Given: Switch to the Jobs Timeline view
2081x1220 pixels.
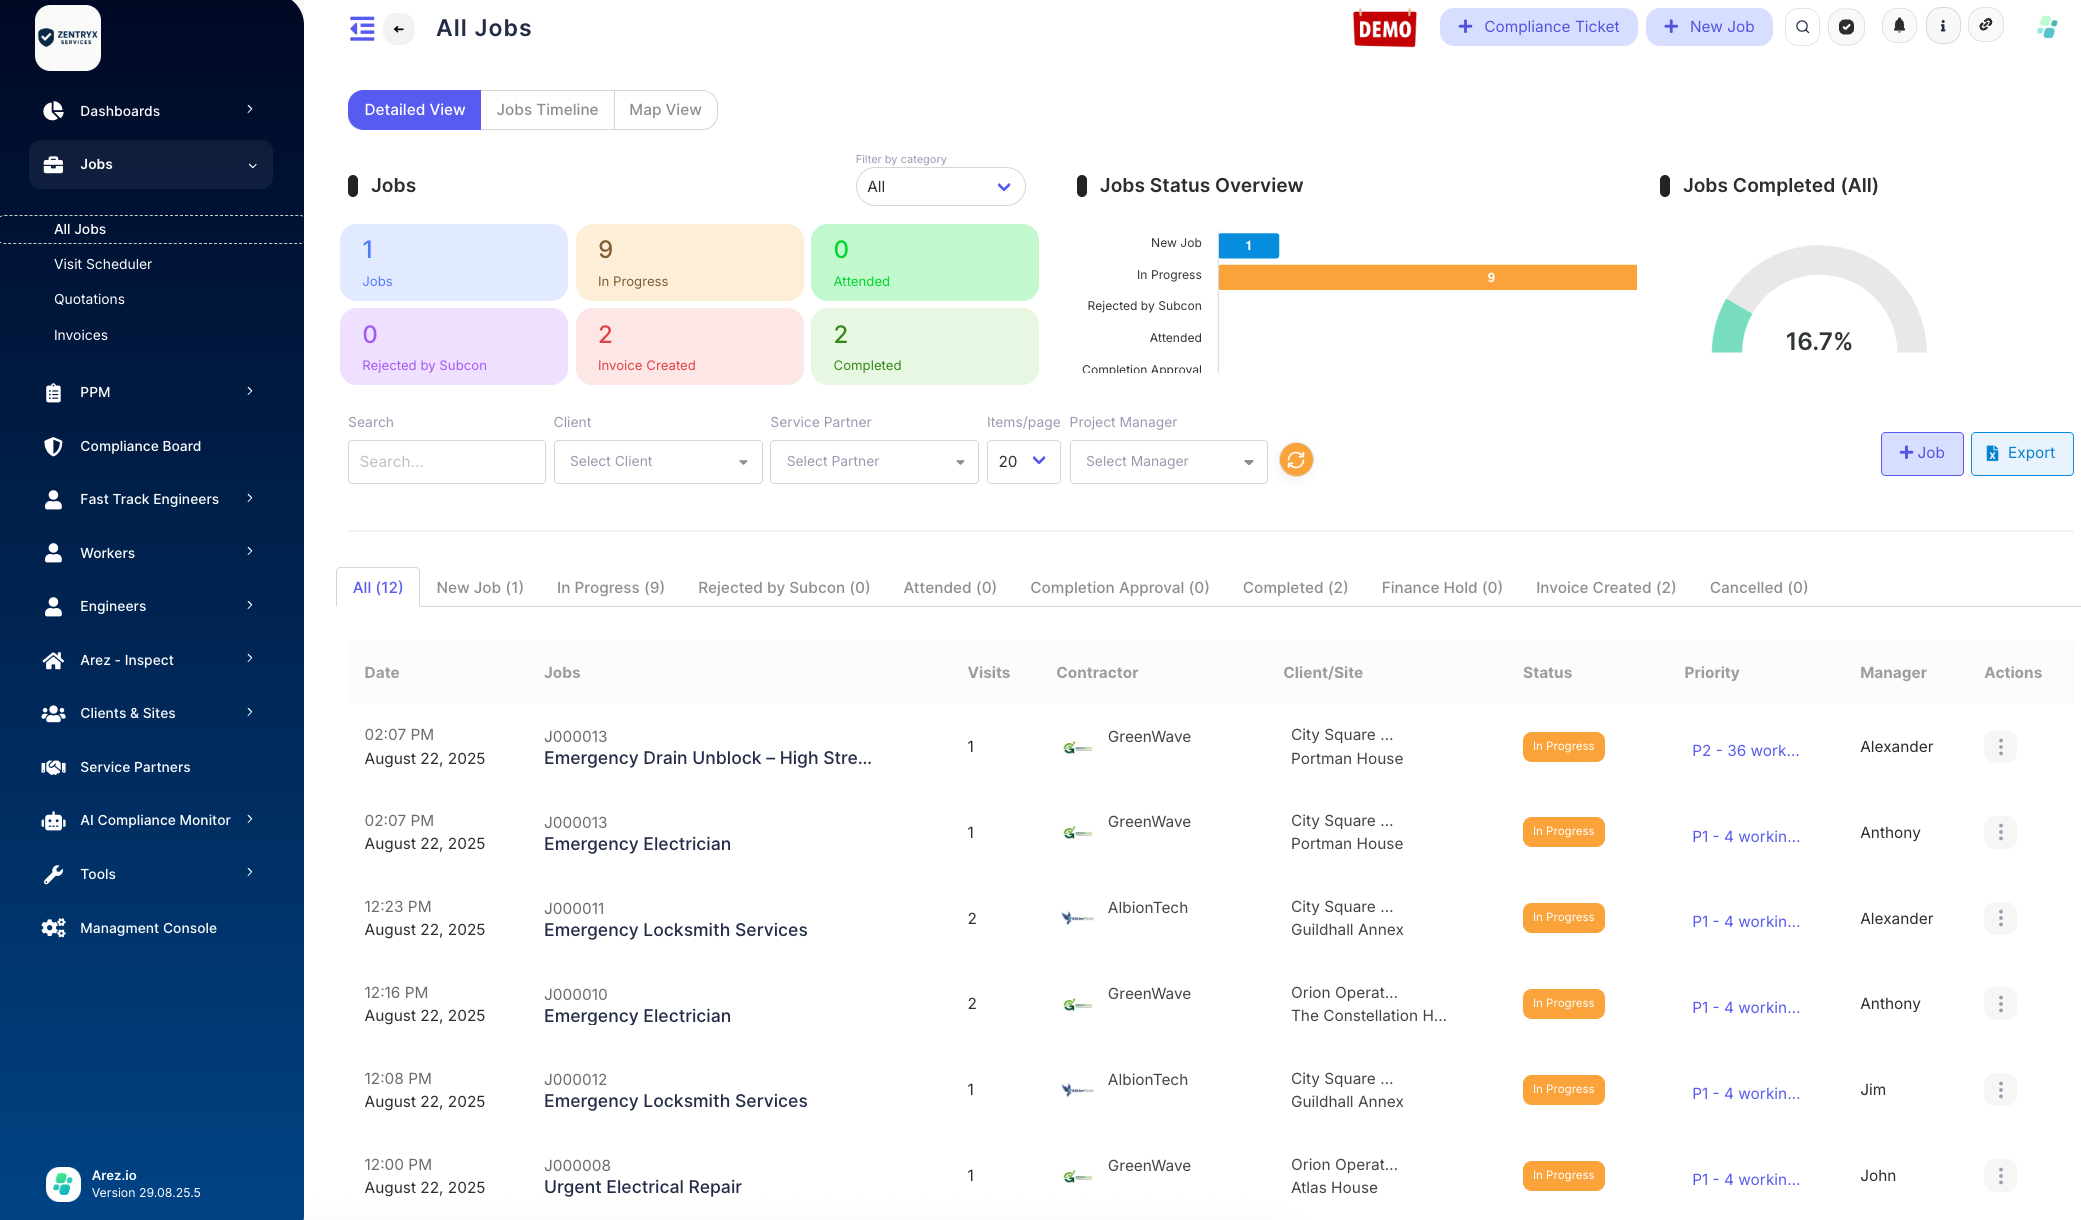Looking at the screenshot, I should pyautogui.click(x=548, y=110).
